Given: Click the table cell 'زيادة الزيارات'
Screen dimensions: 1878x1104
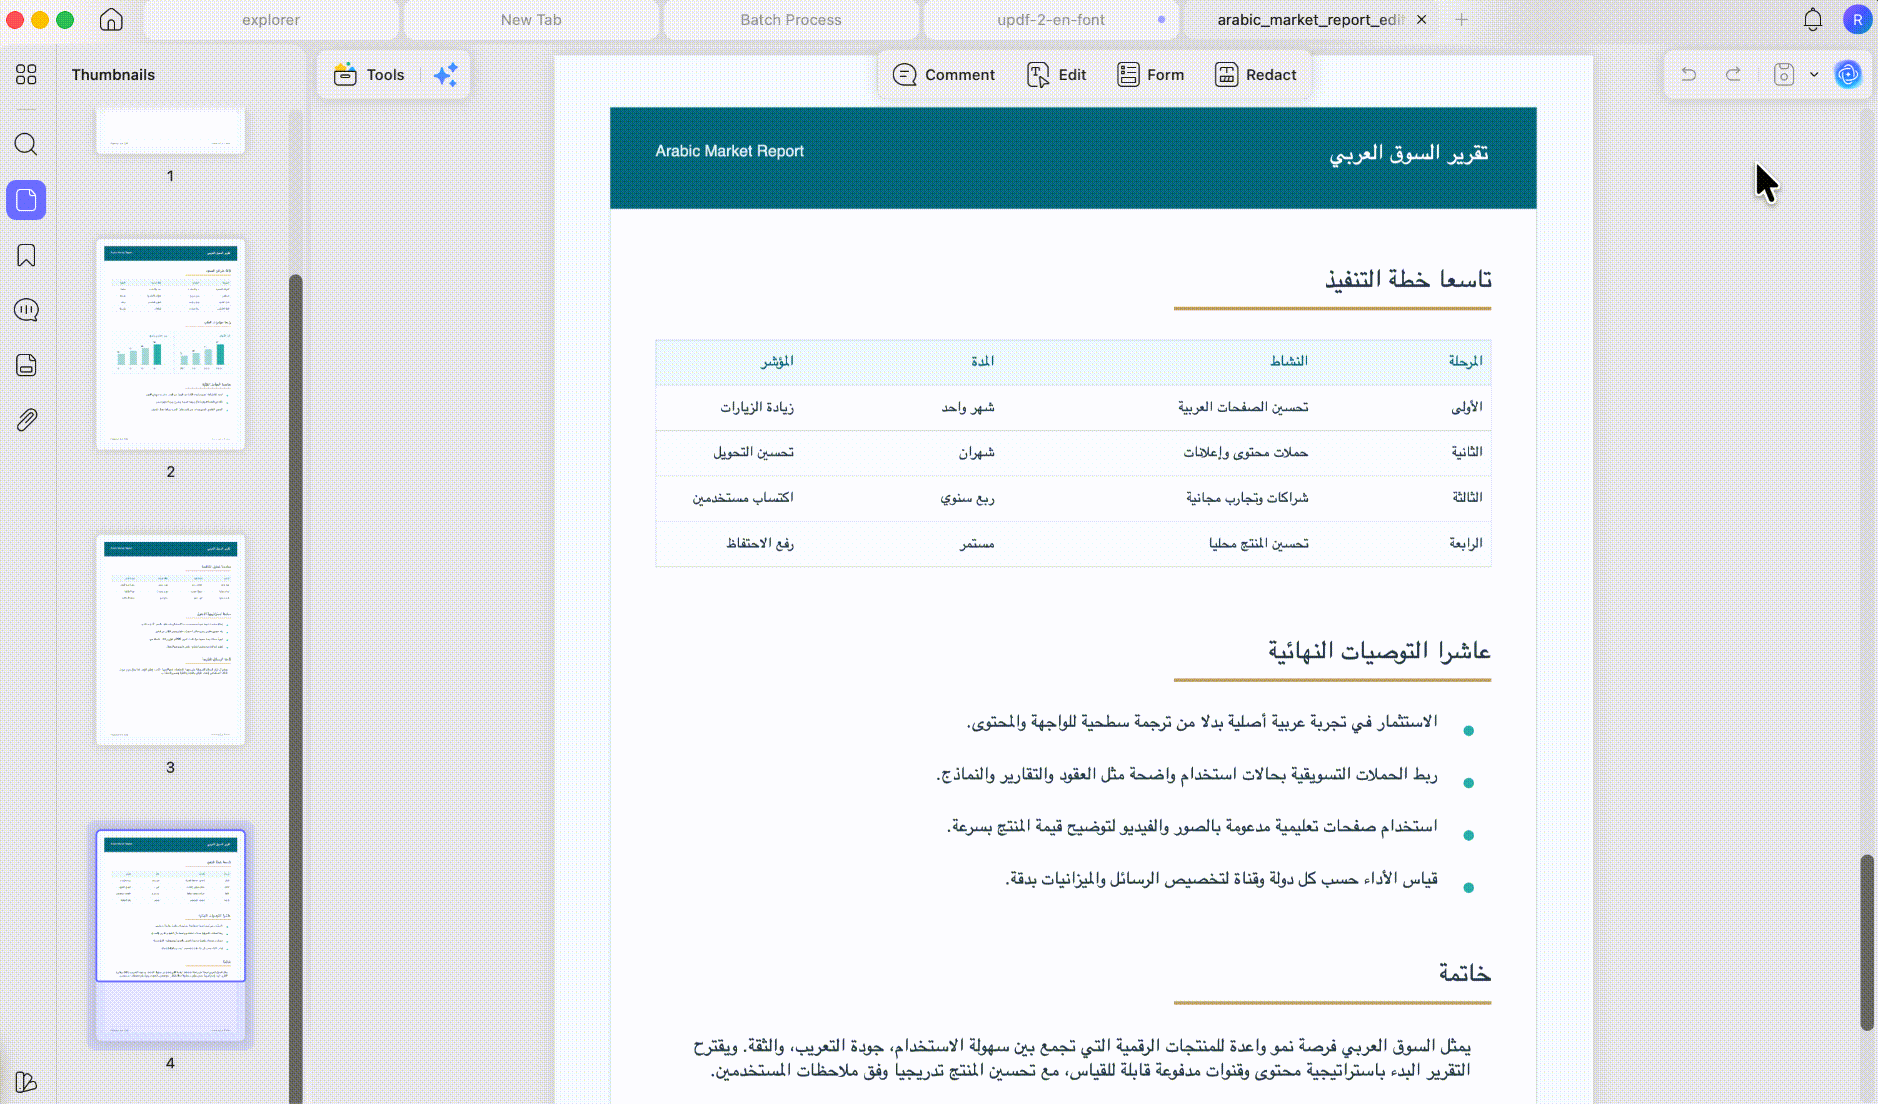Looking at the screenshot, I should [x=757, y=407].
